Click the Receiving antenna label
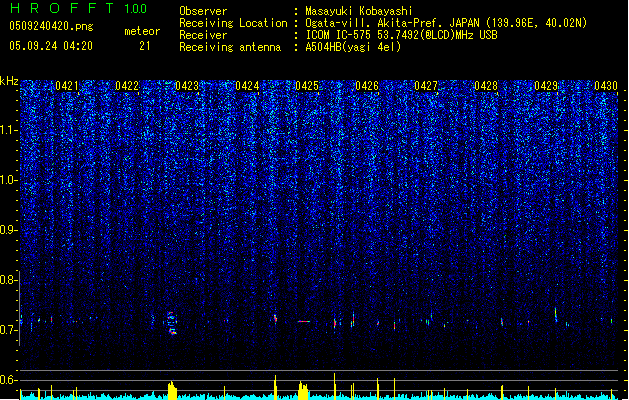Screen dimensions: 629x400 coord(230,47)
